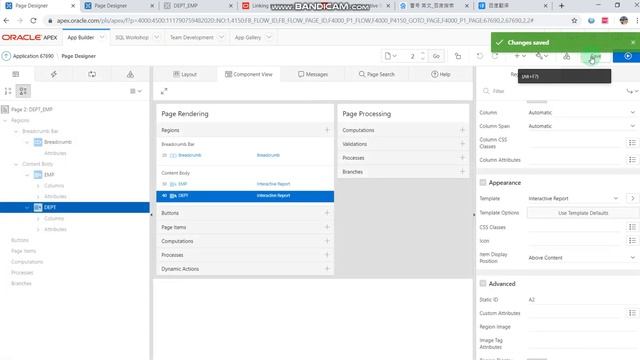Add a page processing computation plus

tap(462, 130)
